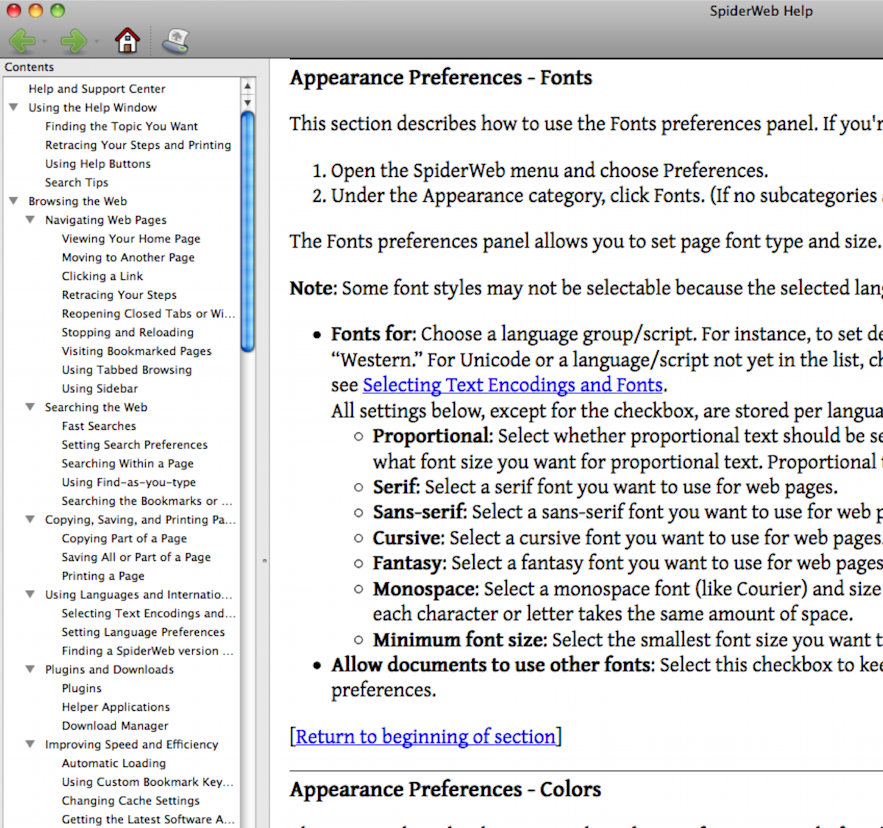Select Using Find-as-you-type topic
883x828 pixels.
129,482
